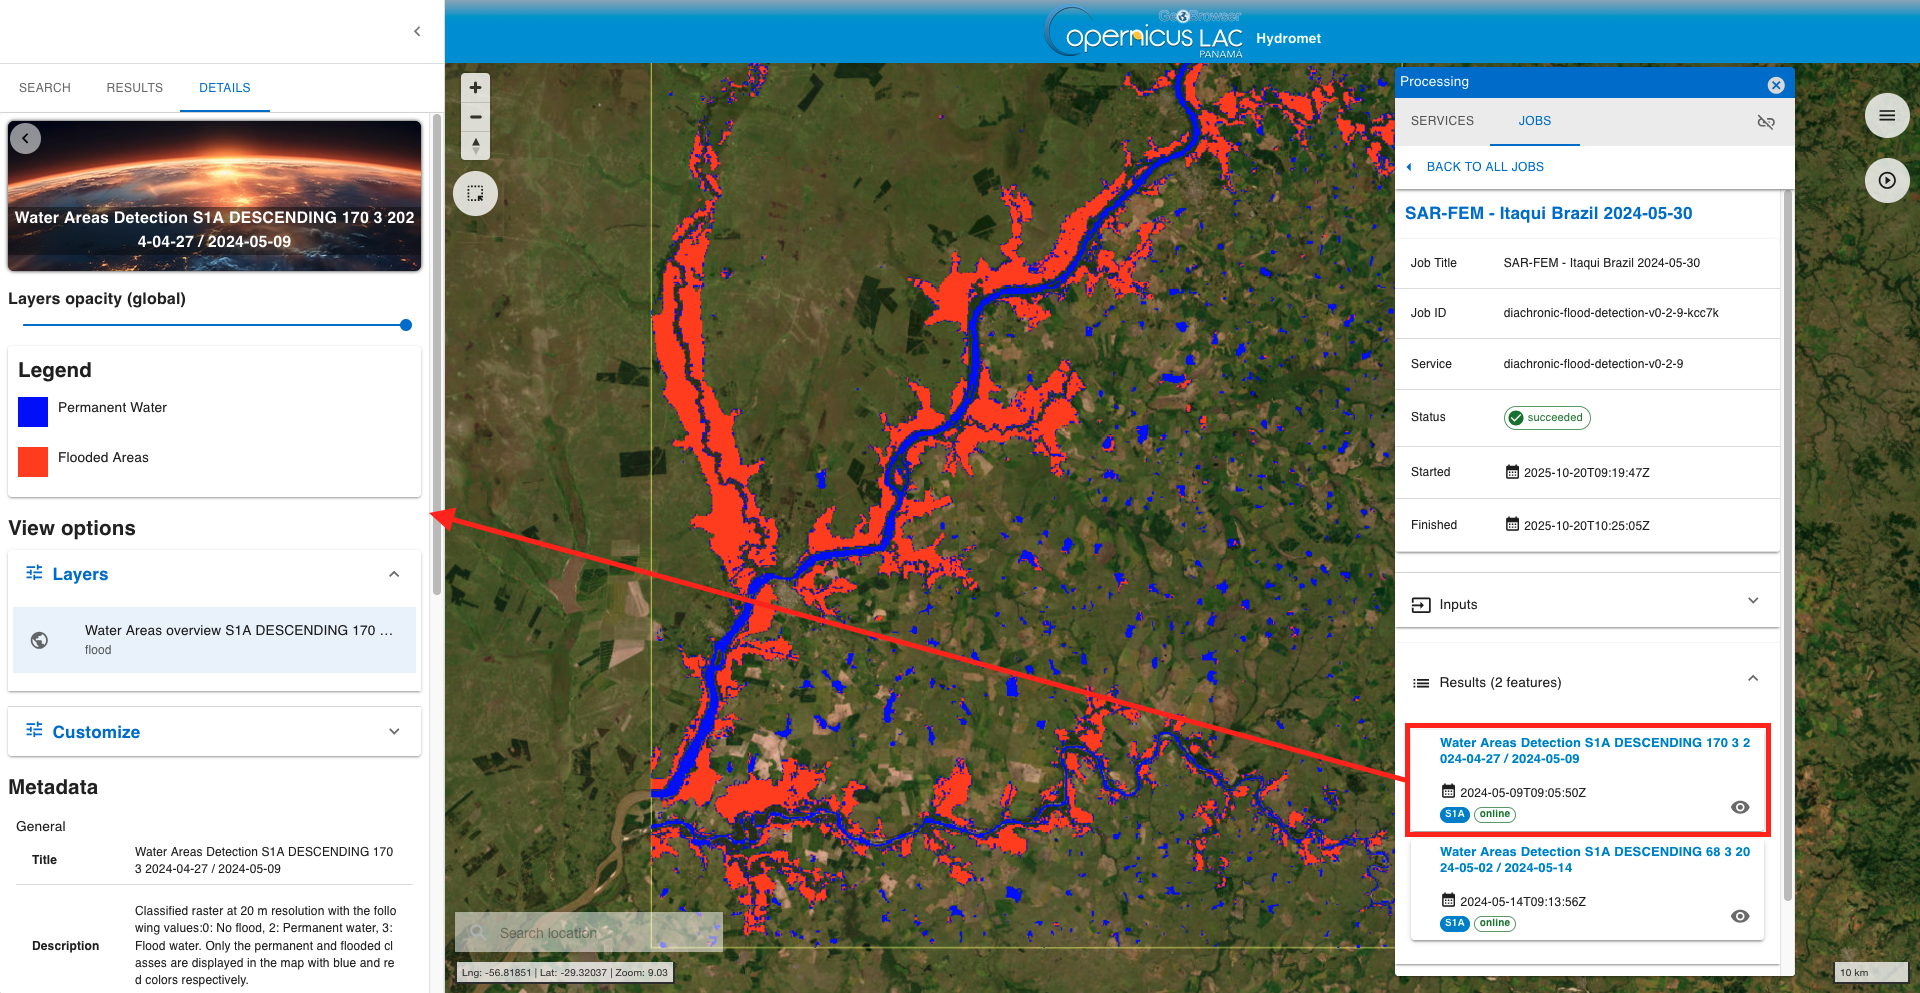
Task: Click the map zoom in button
Action: pos(475,88)
